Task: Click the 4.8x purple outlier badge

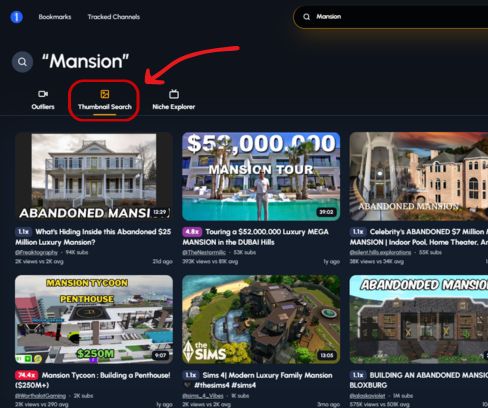Action: (192, 232)
